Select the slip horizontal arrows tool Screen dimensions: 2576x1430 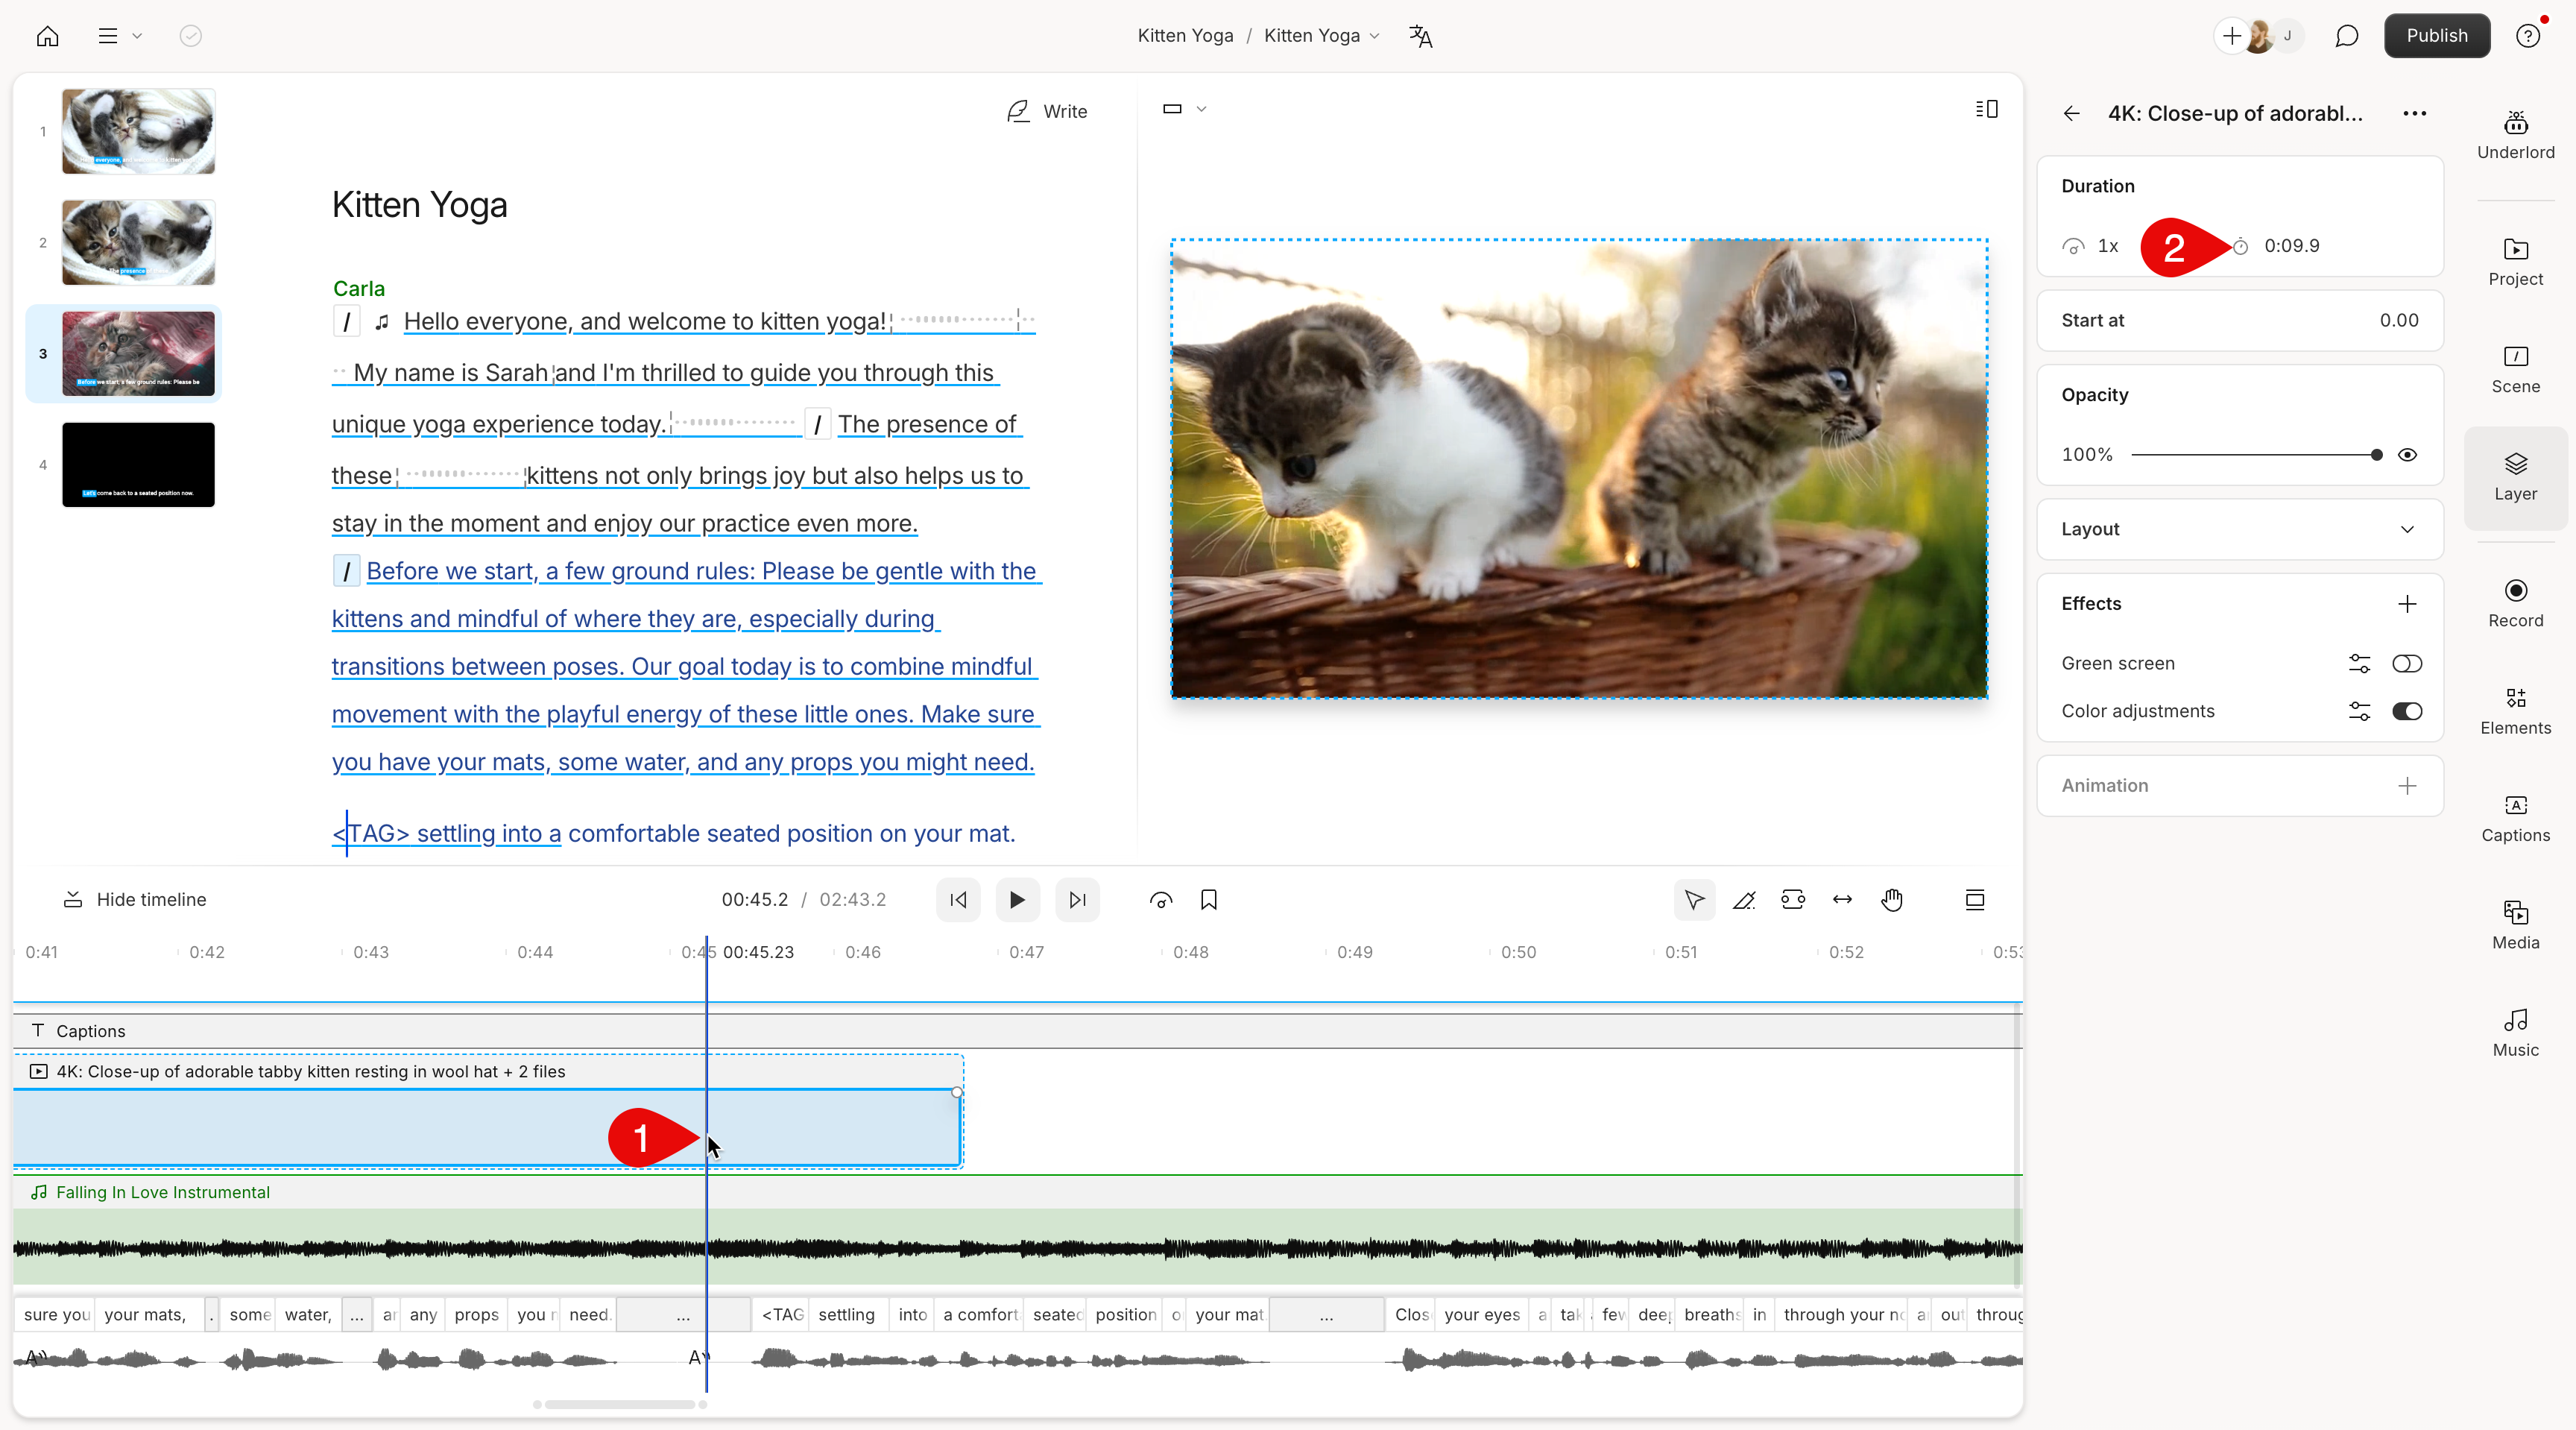1842,900
